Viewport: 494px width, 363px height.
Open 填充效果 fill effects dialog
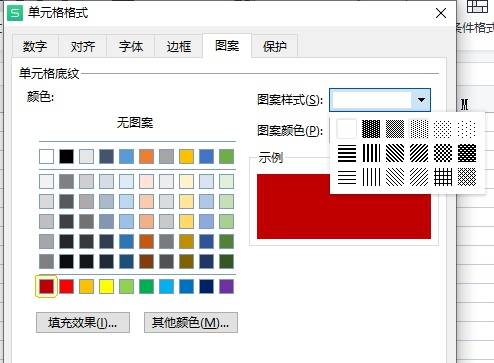83,323
